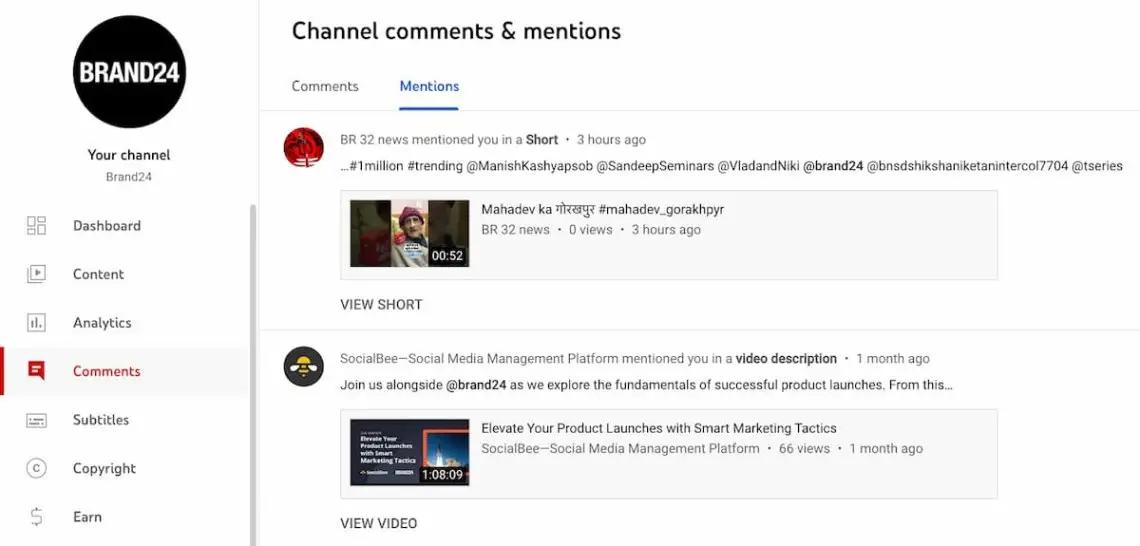Click the @VladandNiki mention

point(758,166)
